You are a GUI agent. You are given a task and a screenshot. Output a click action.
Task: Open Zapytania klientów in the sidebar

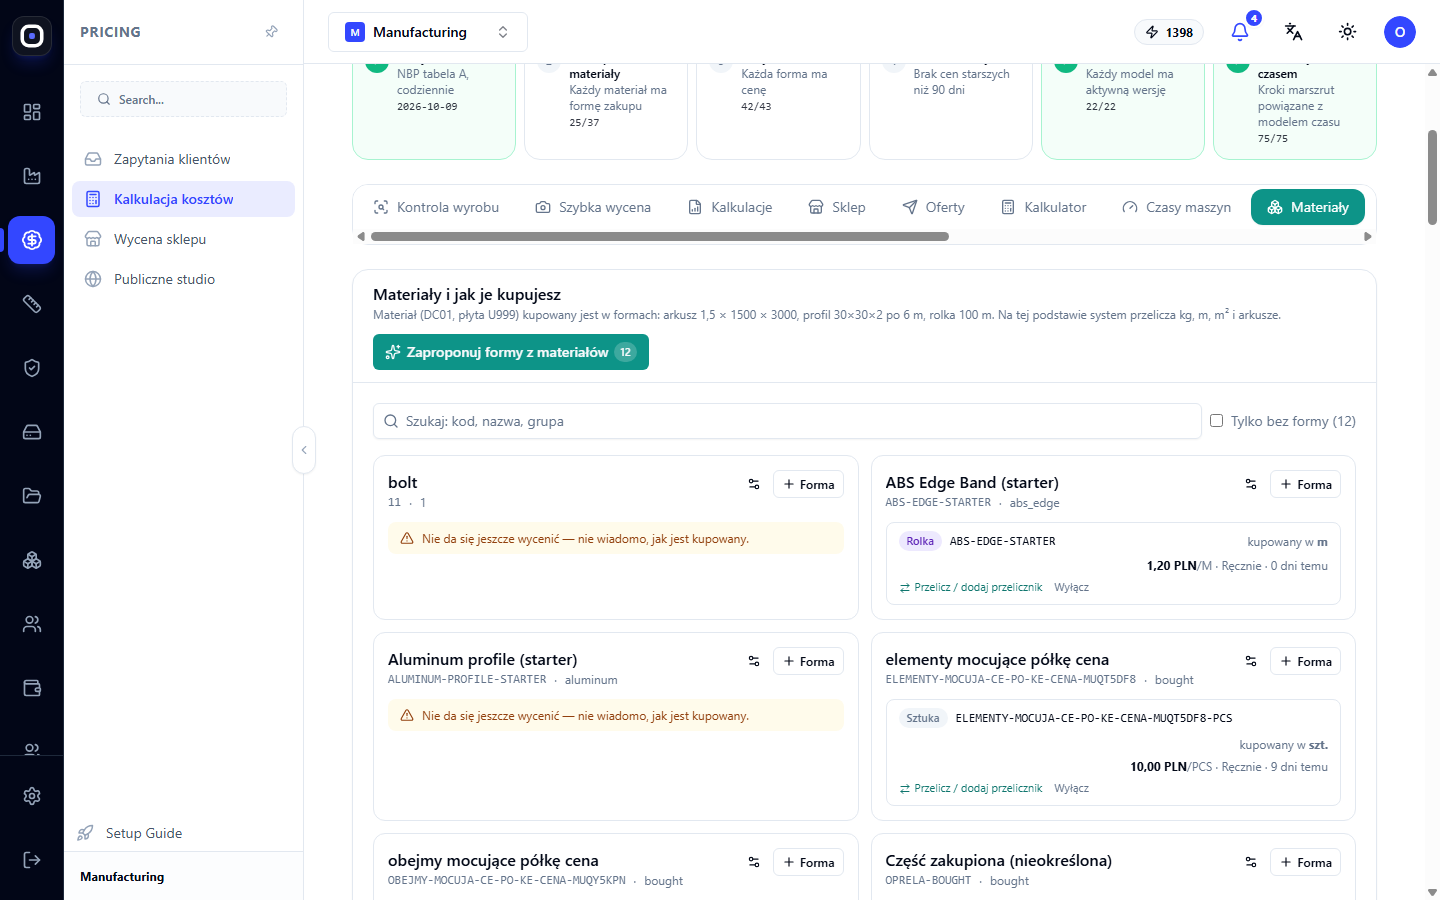tap(183, 159)
